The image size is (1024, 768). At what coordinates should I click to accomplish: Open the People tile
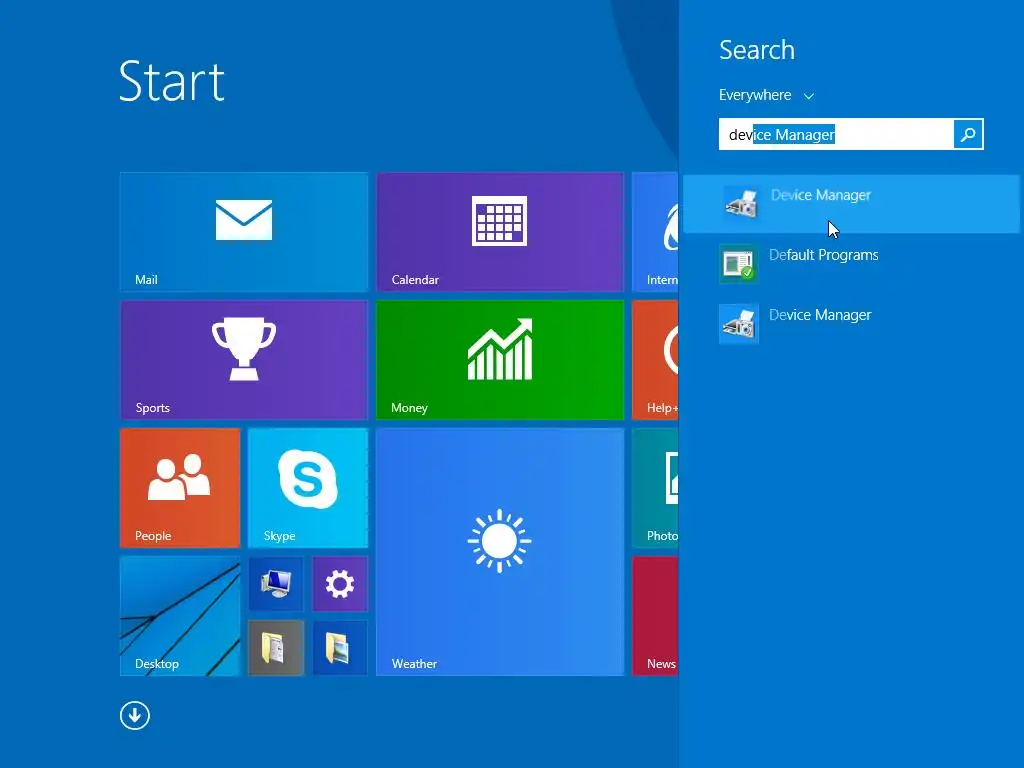tap(180, 488)
